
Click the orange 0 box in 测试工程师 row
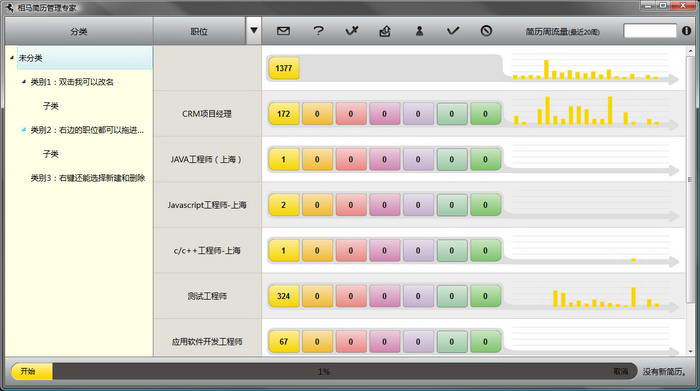click(317, 296)
